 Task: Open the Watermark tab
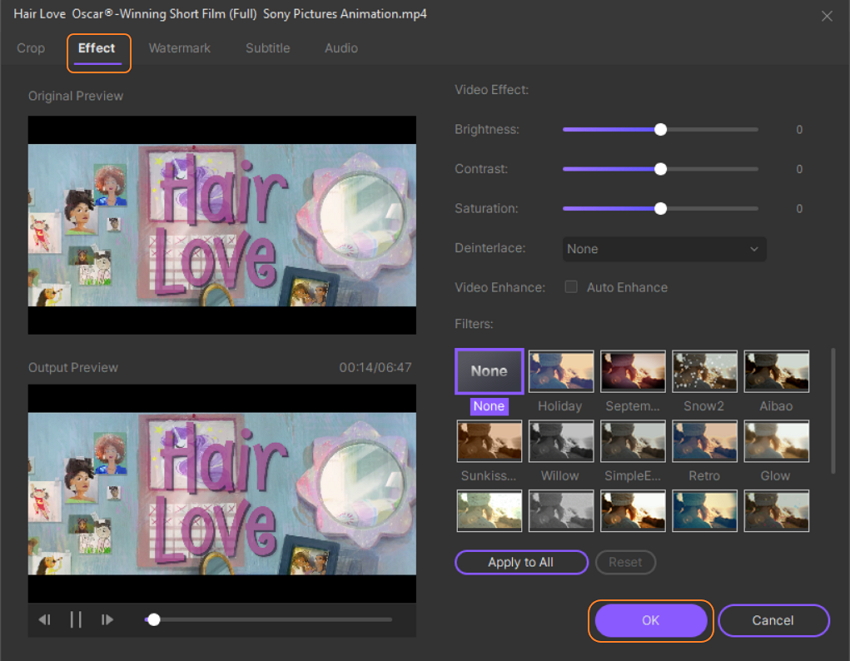tap(179, 48)
